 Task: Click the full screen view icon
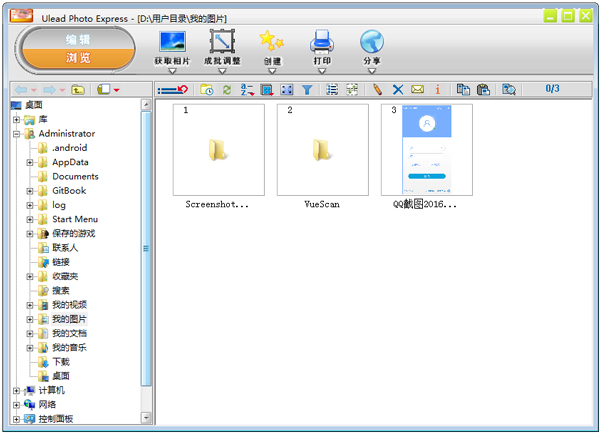[287, 90]
